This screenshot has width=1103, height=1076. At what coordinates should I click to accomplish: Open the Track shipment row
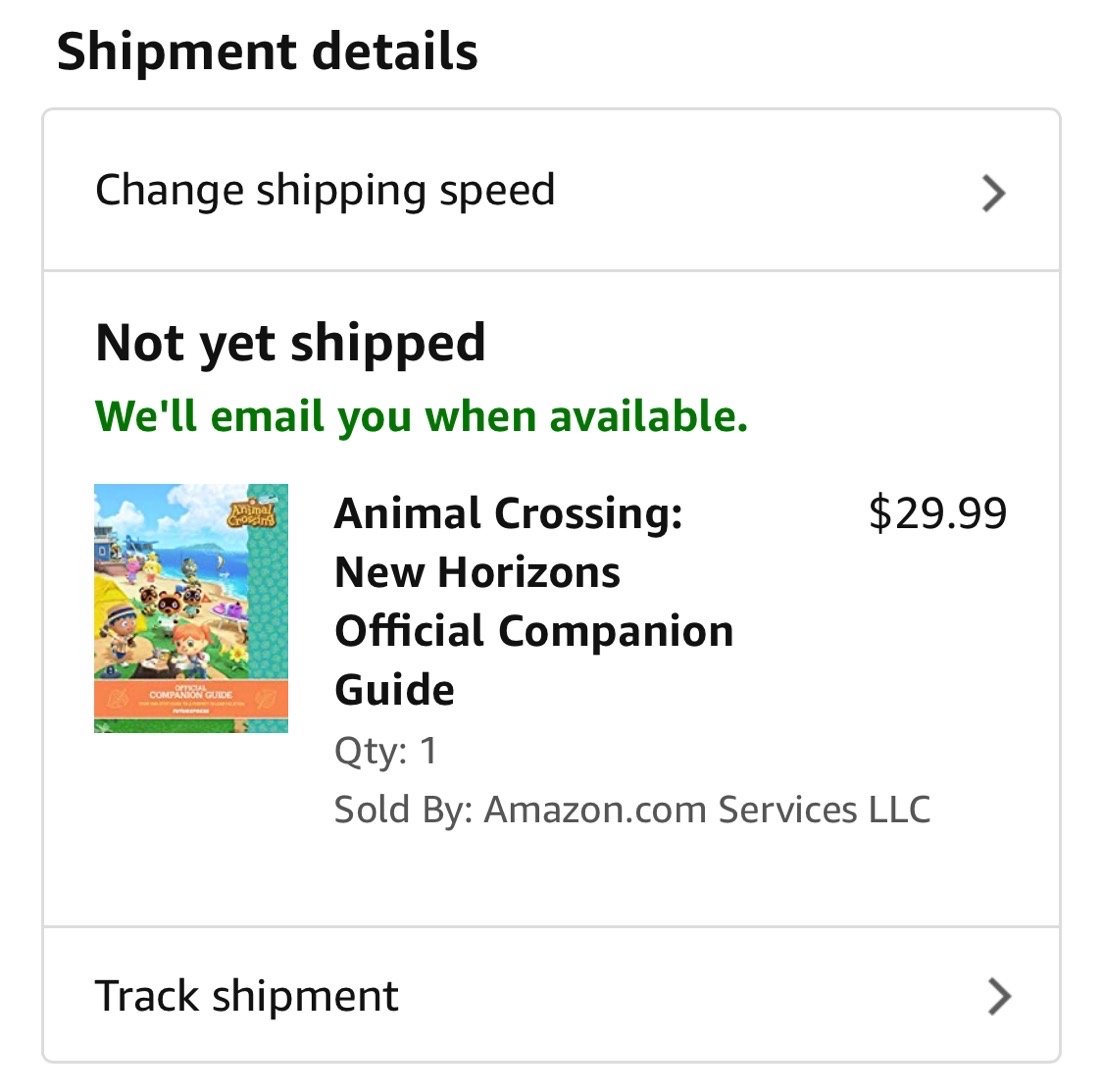247,996
